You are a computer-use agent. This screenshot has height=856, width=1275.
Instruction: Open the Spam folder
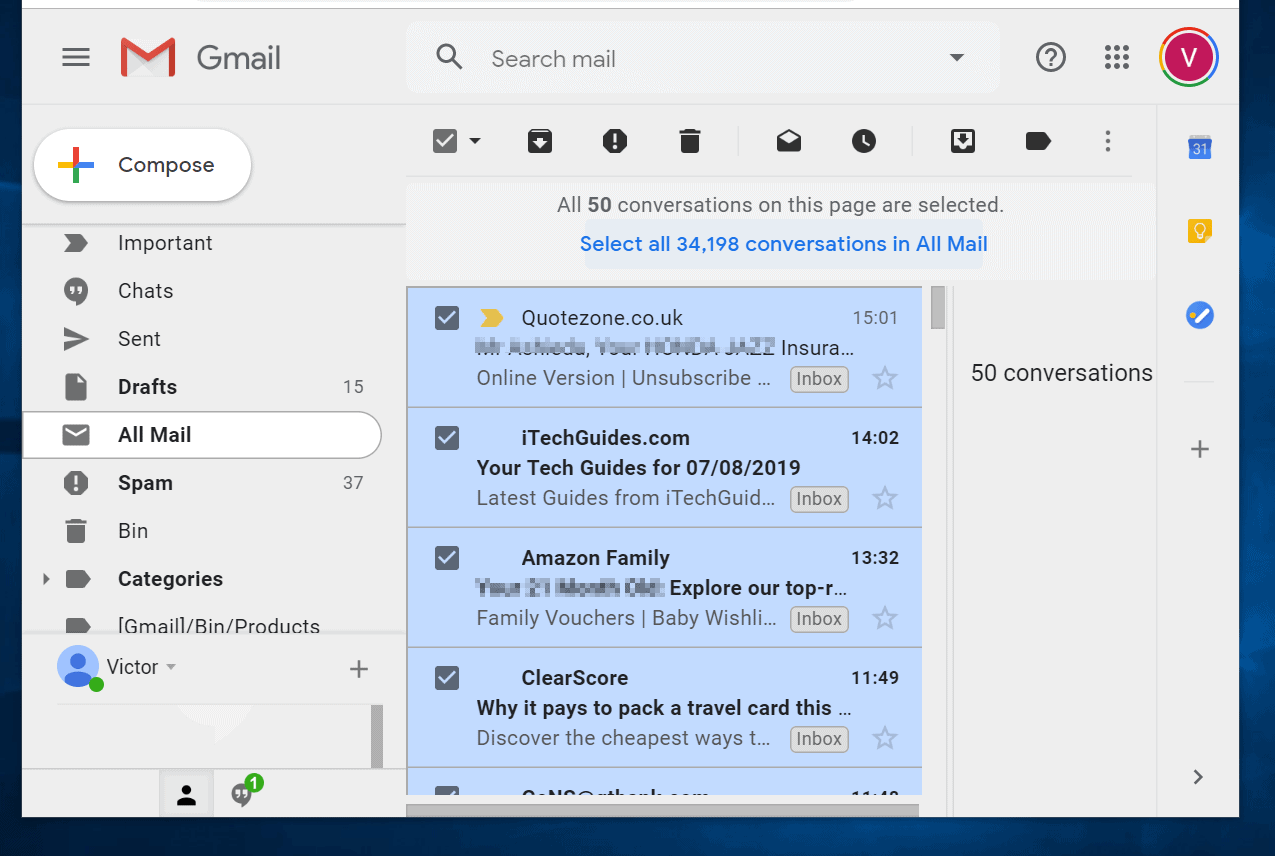(145, 483)
